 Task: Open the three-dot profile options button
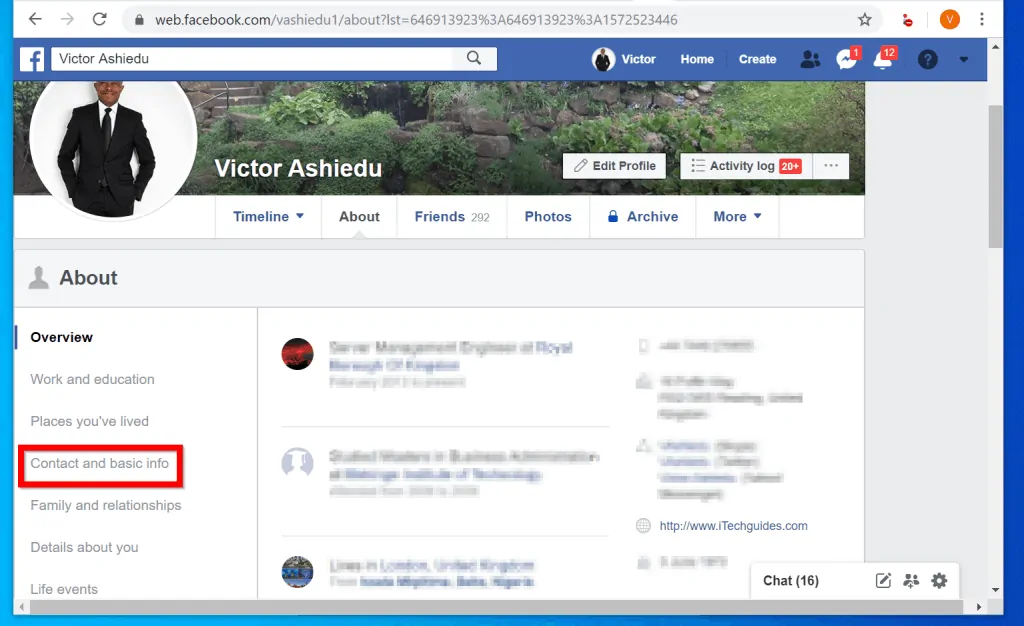click(831, 166)
